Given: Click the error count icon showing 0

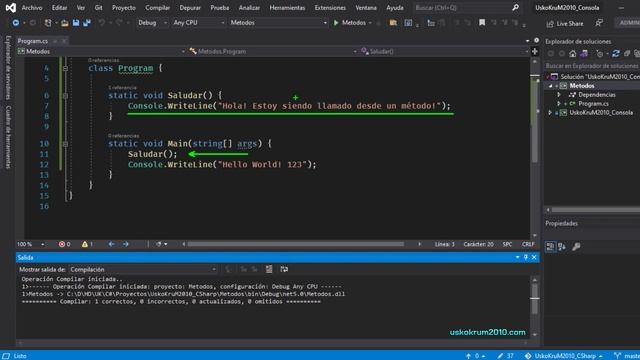Looking at the screenshot, I should click(62, 244).
